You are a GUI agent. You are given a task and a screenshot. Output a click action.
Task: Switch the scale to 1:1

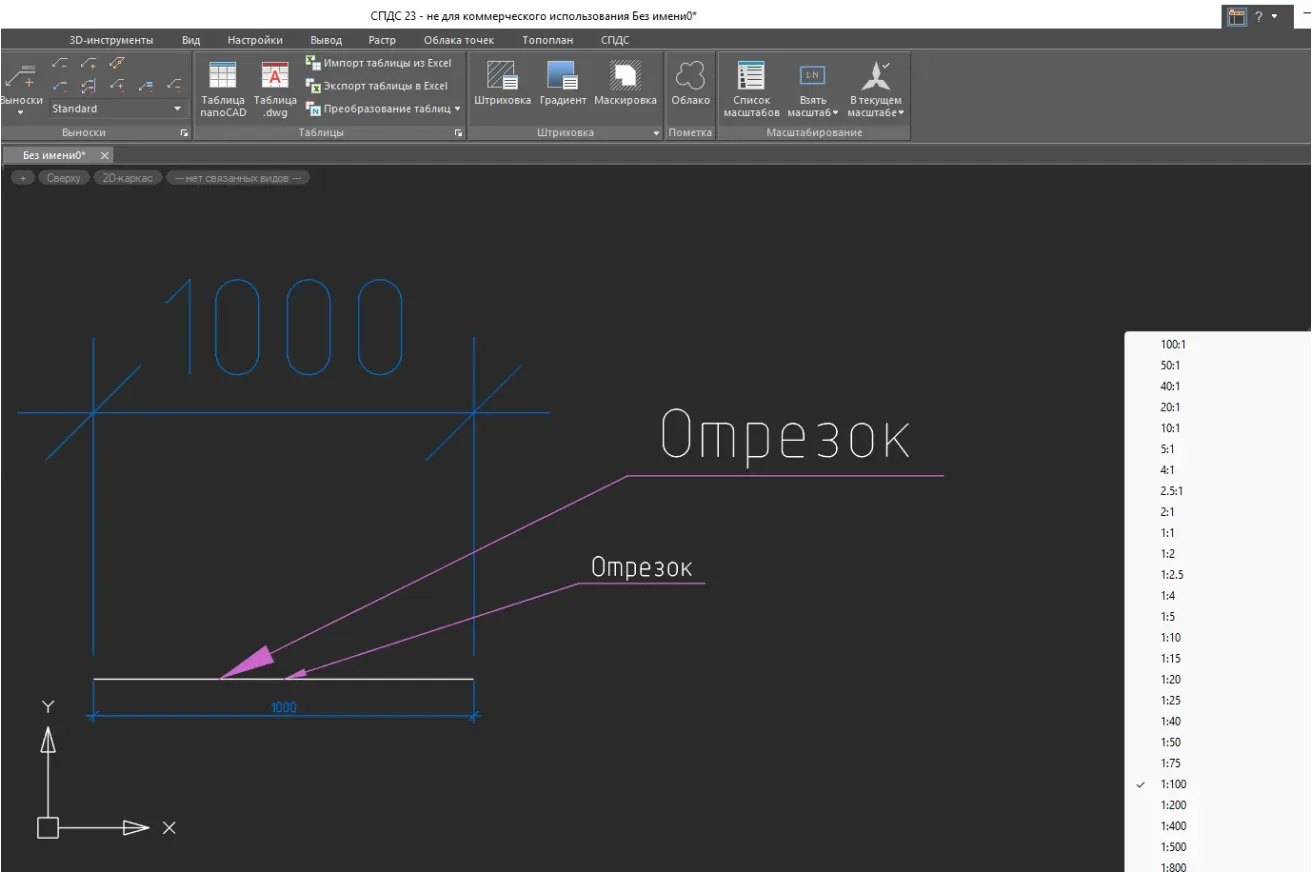coord(1167,533)
